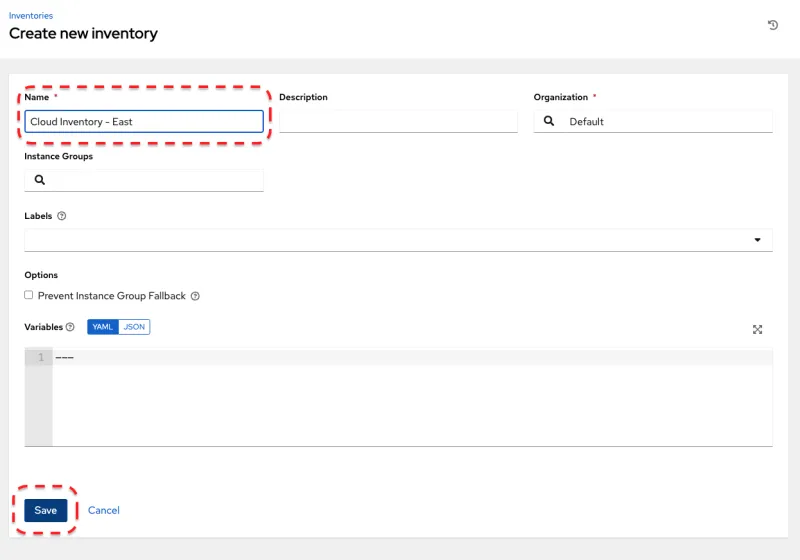Expand the Variables editor to fullscreen
Screen dimensions: 800x560
pyautogui.click(x=757, y=329)
